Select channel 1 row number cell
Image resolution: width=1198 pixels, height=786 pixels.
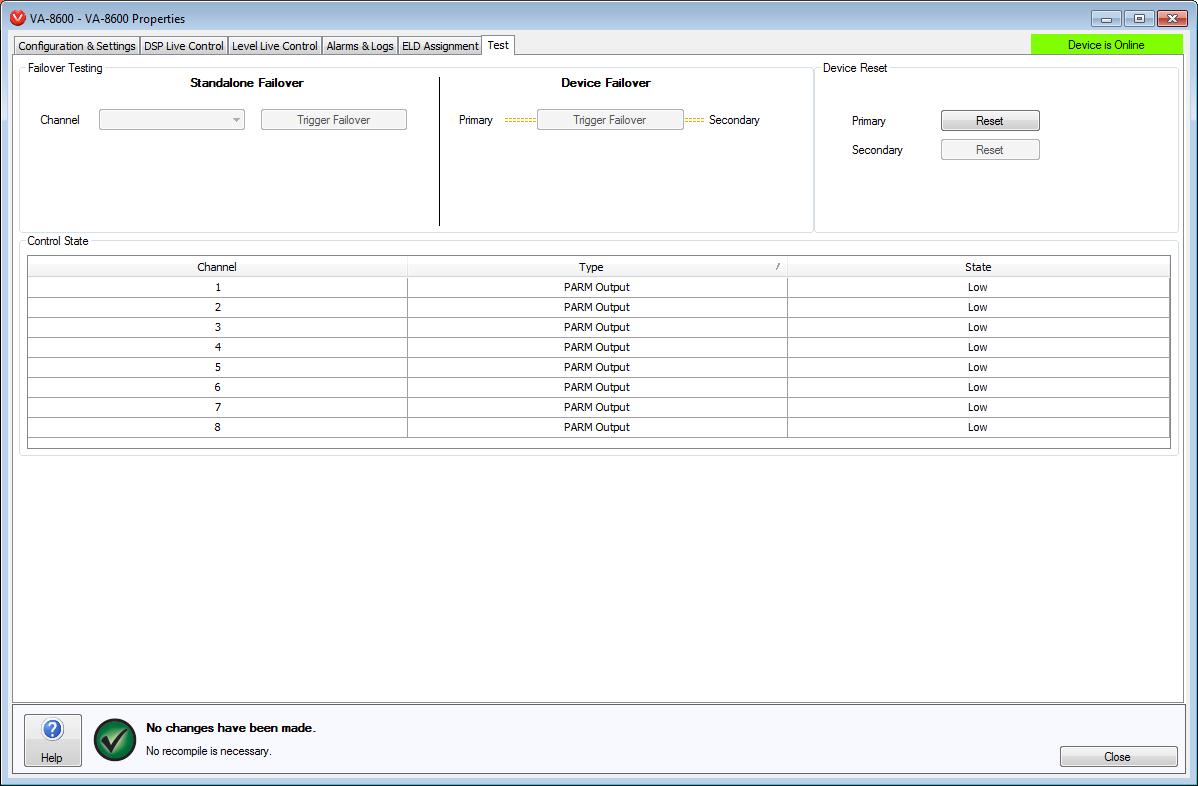tap(218, 287)
